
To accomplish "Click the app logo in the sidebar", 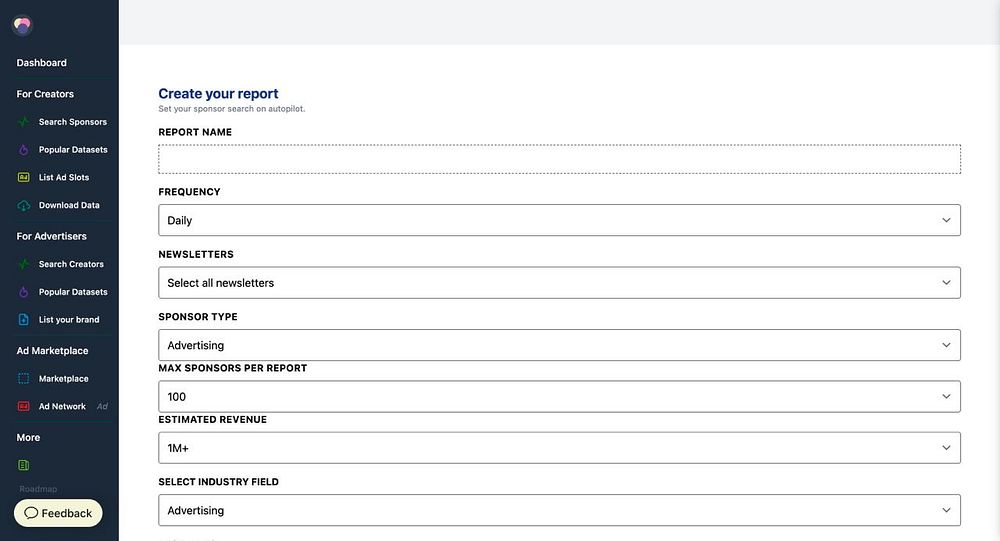I will click(22, 26).
